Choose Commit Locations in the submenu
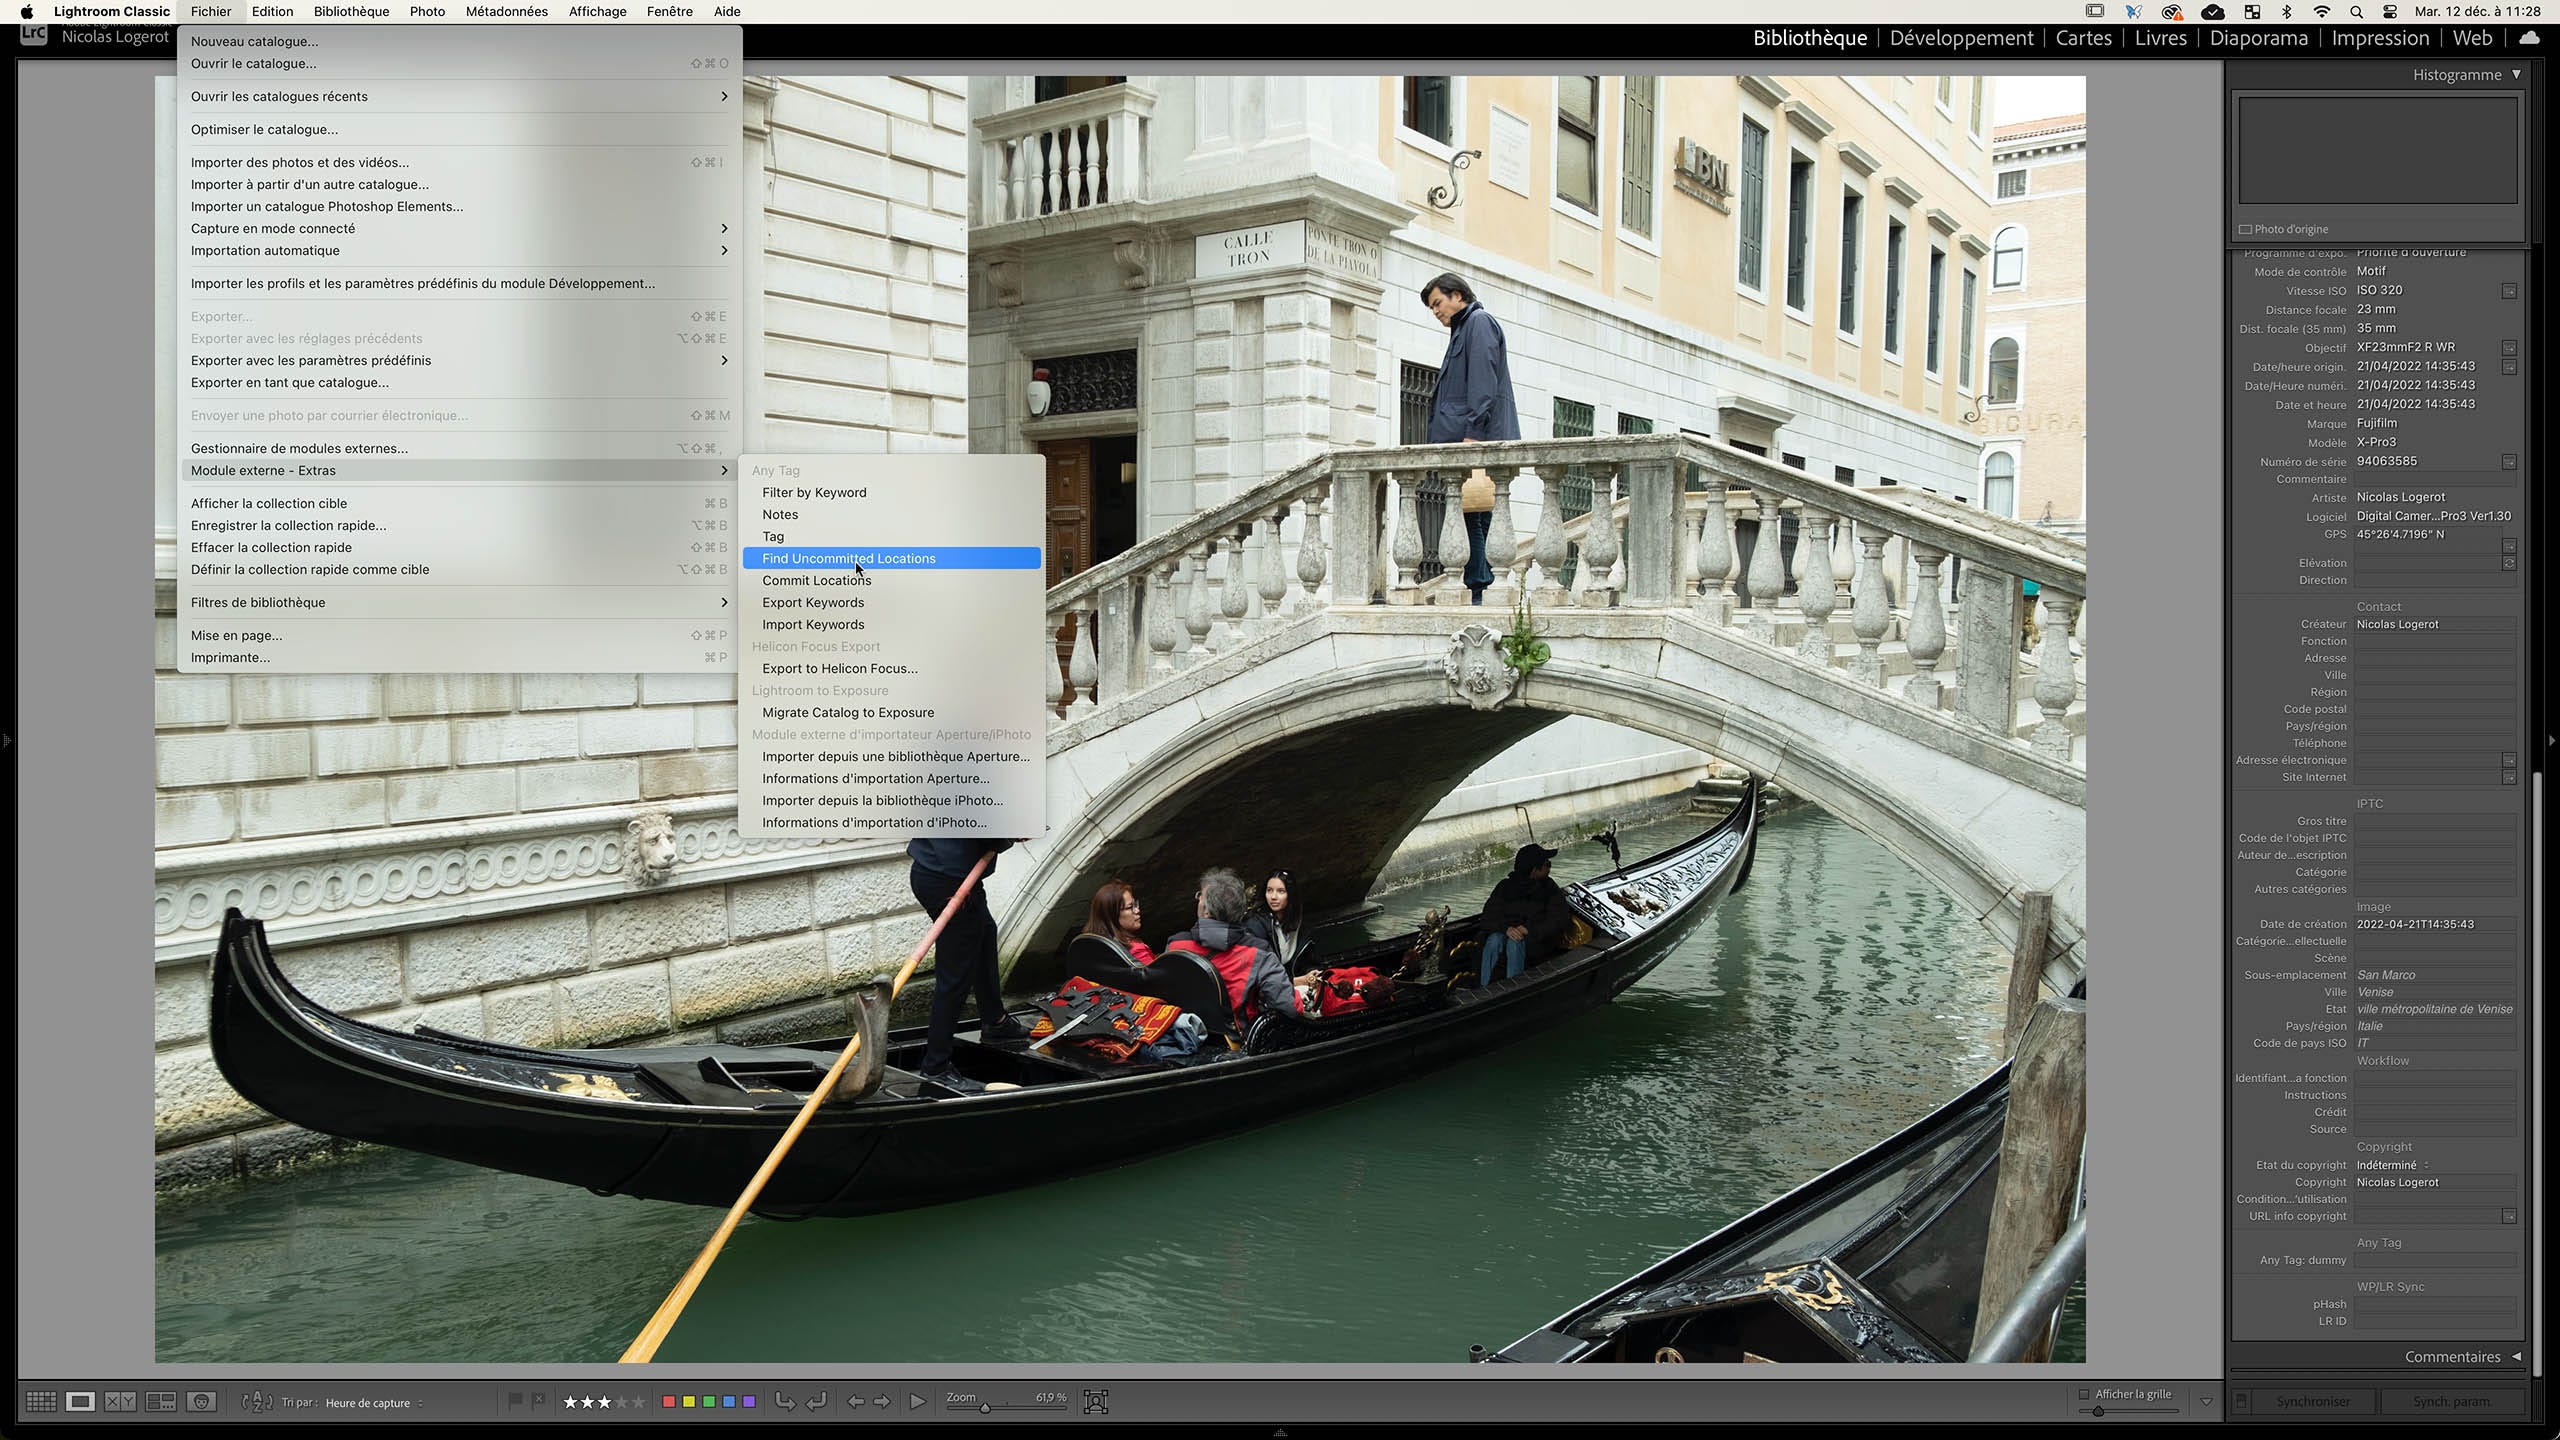Image resolution: width=2560 pixels, height=1440 pixels. (816, 580)
